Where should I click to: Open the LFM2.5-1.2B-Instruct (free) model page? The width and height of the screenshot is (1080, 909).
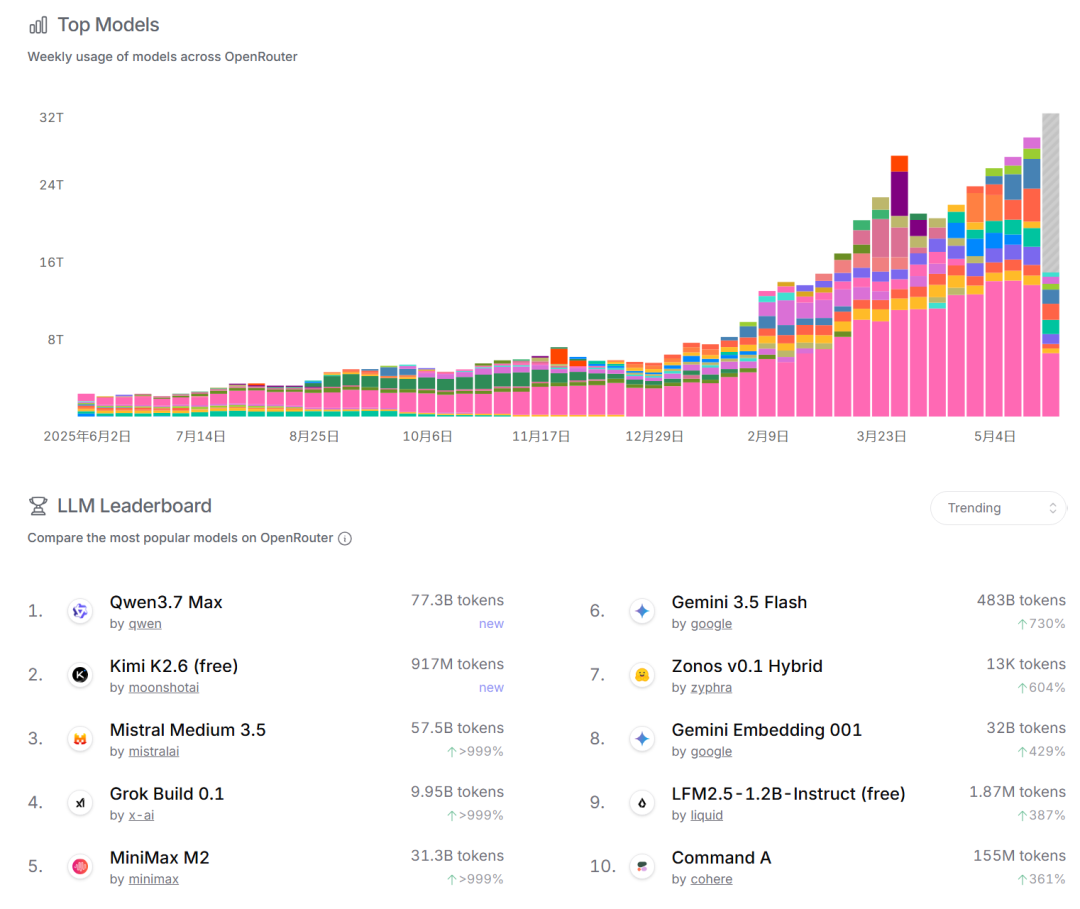point(788,794)
